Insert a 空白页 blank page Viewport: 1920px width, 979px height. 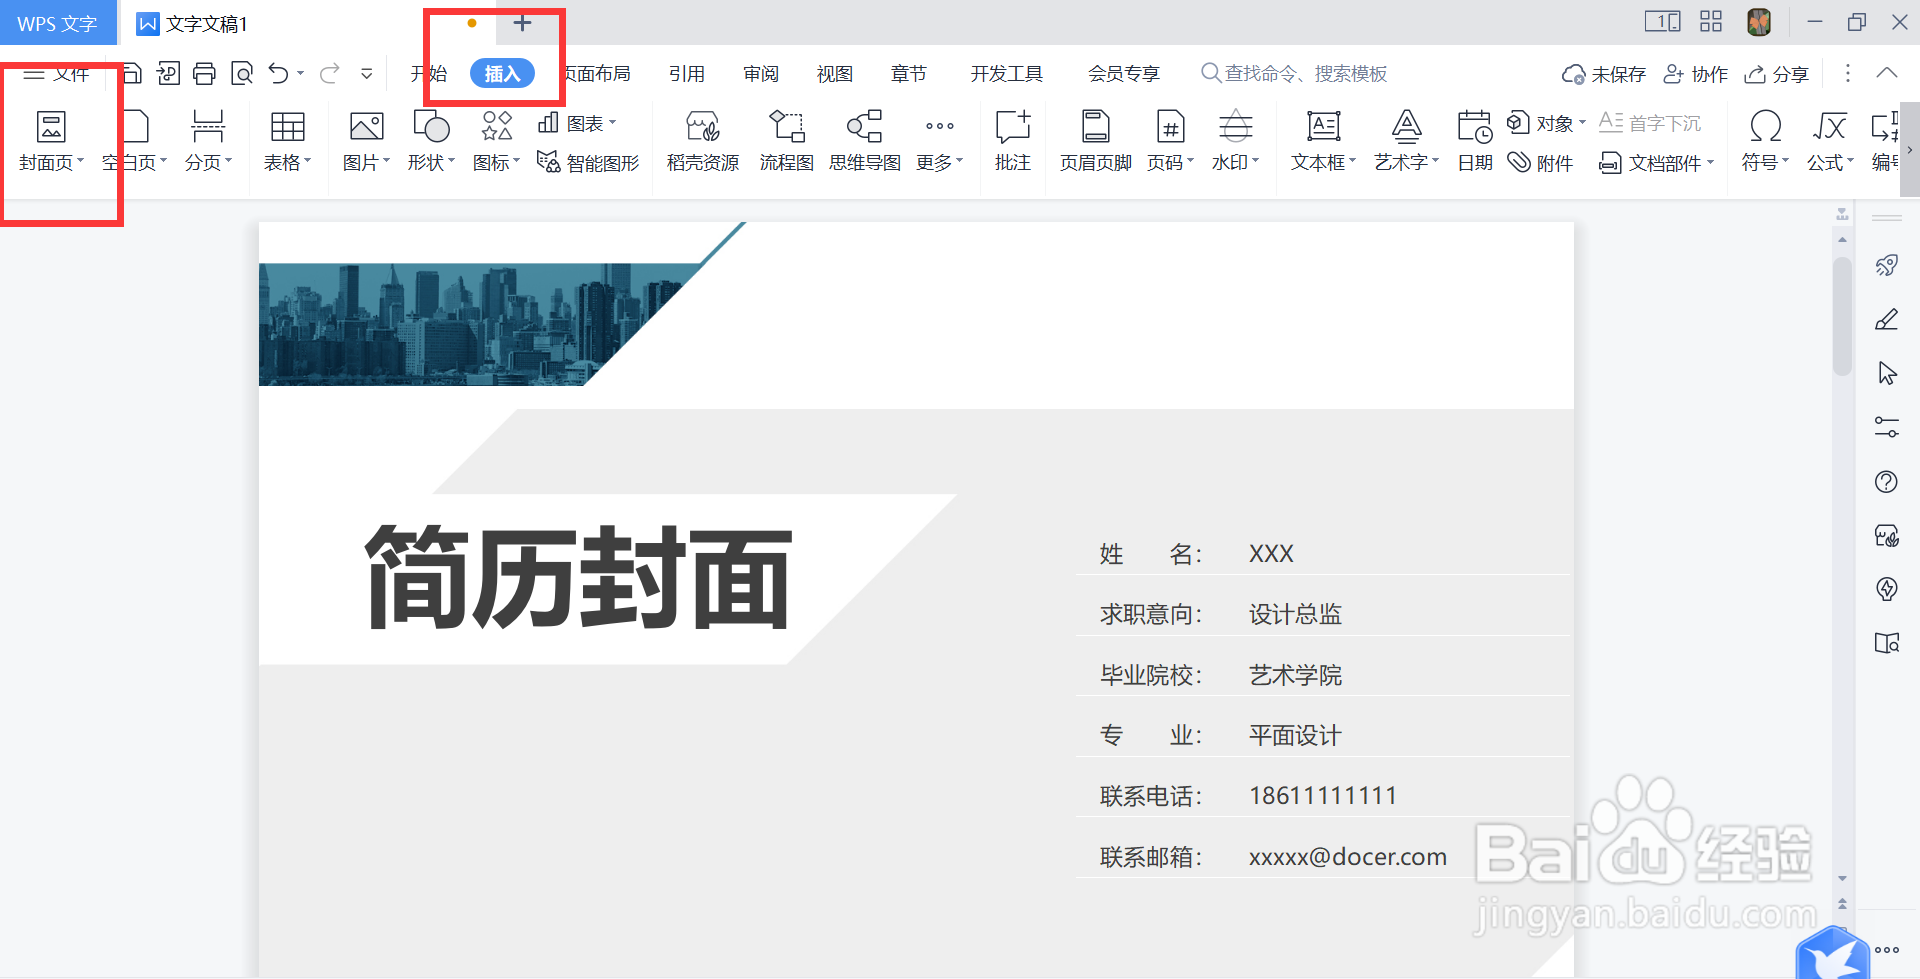[134, 141]
